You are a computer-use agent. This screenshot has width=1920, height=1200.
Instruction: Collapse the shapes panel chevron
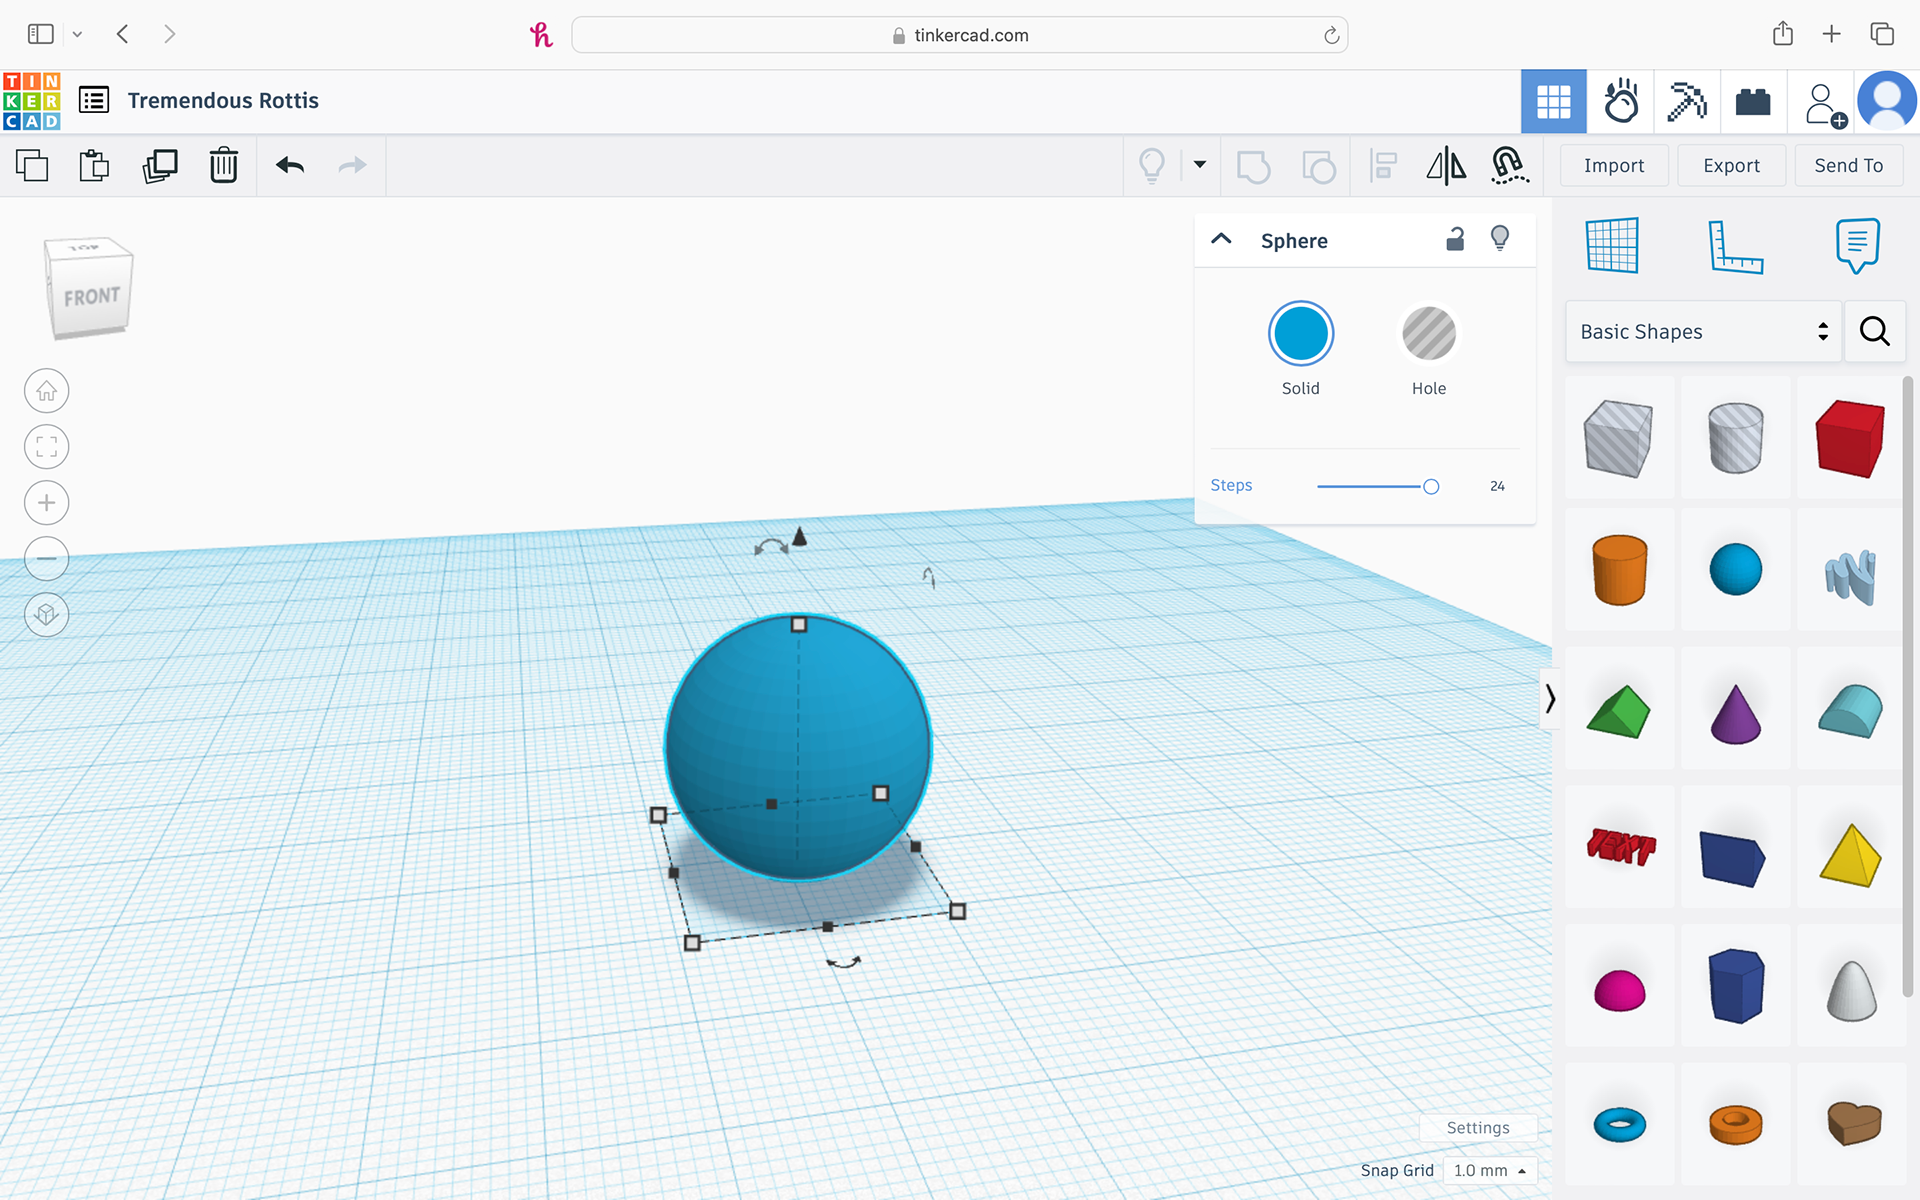[x=1550, y=698]
